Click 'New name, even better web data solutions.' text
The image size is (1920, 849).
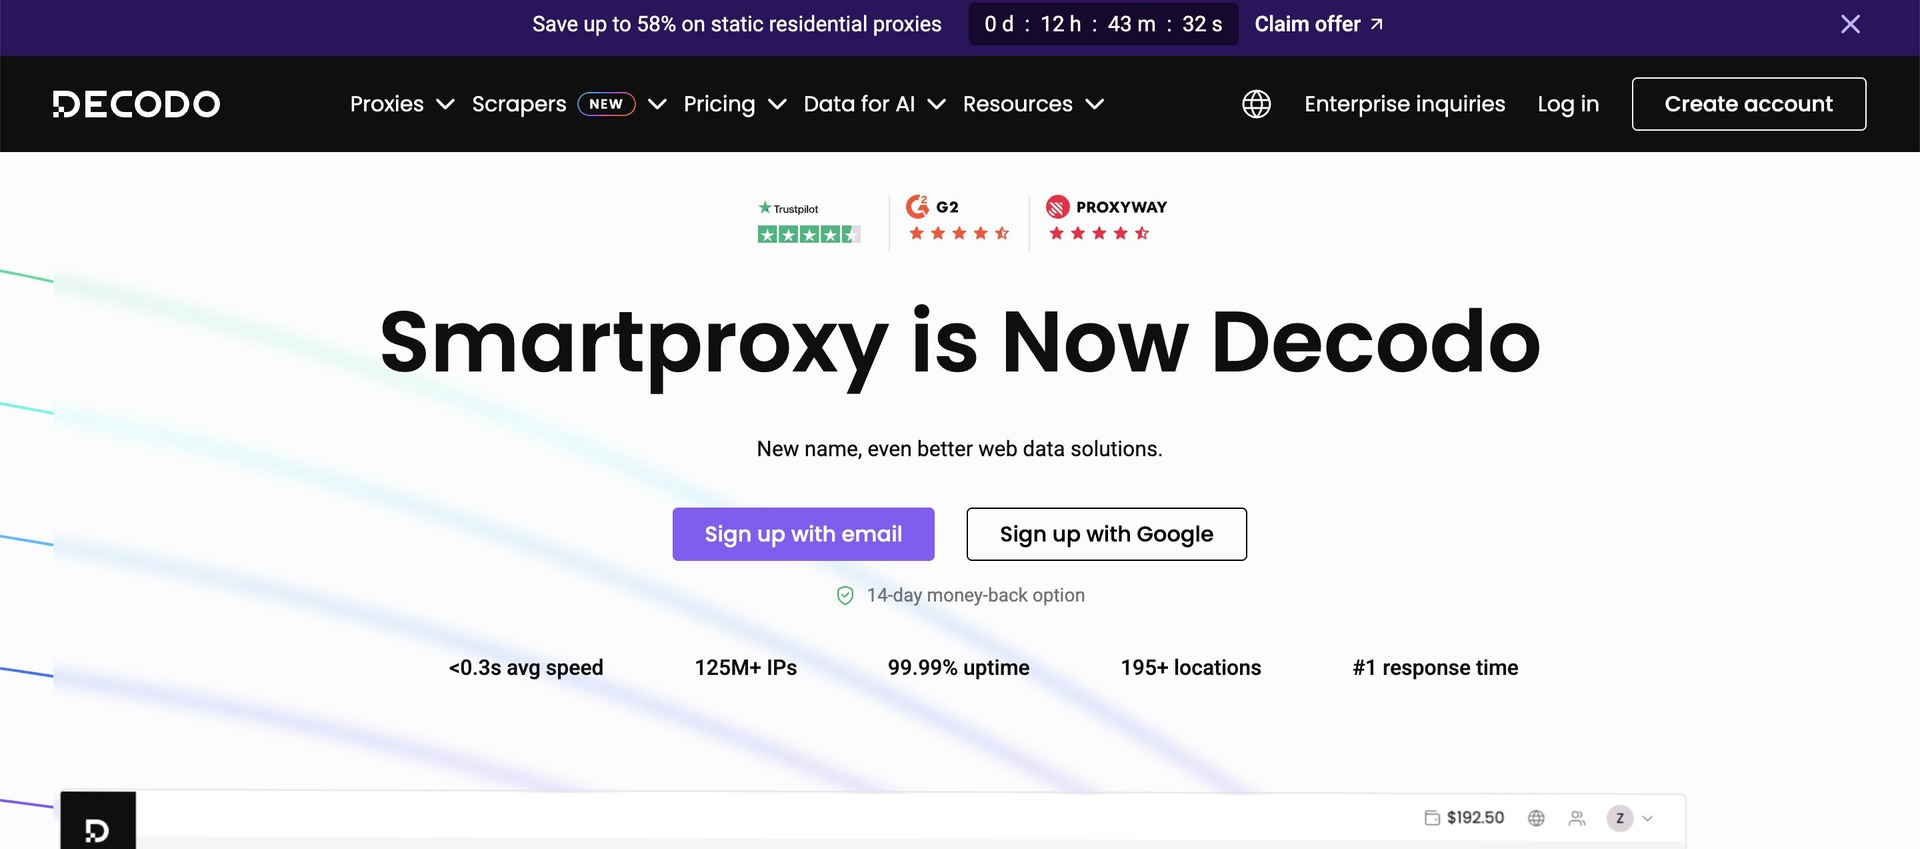pos(959,449)
